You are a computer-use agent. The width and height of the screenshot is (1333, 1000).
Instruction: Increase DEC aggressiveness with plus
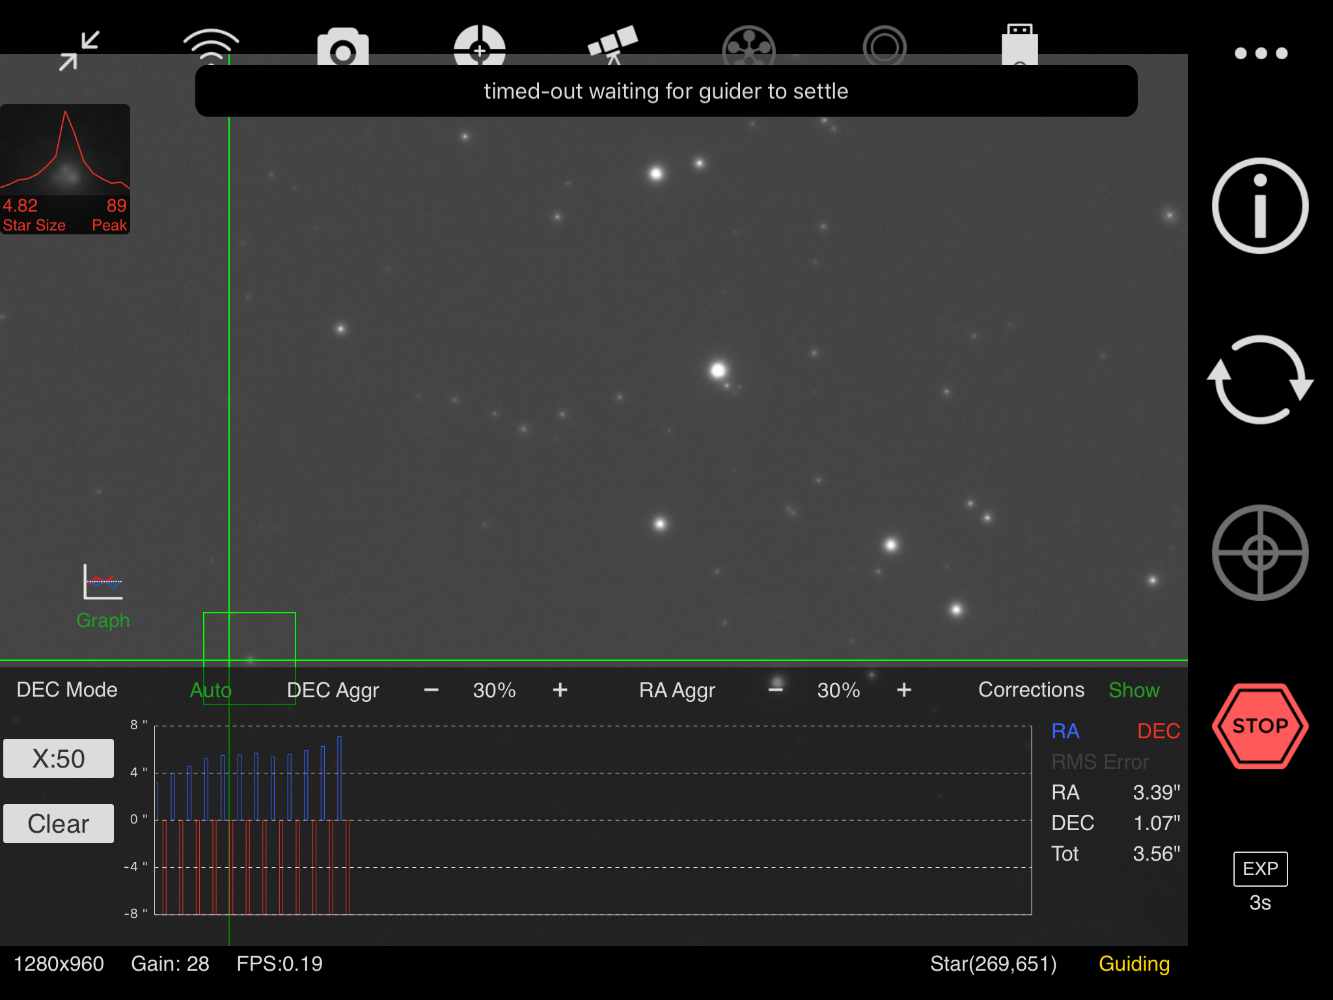(560, 690)
